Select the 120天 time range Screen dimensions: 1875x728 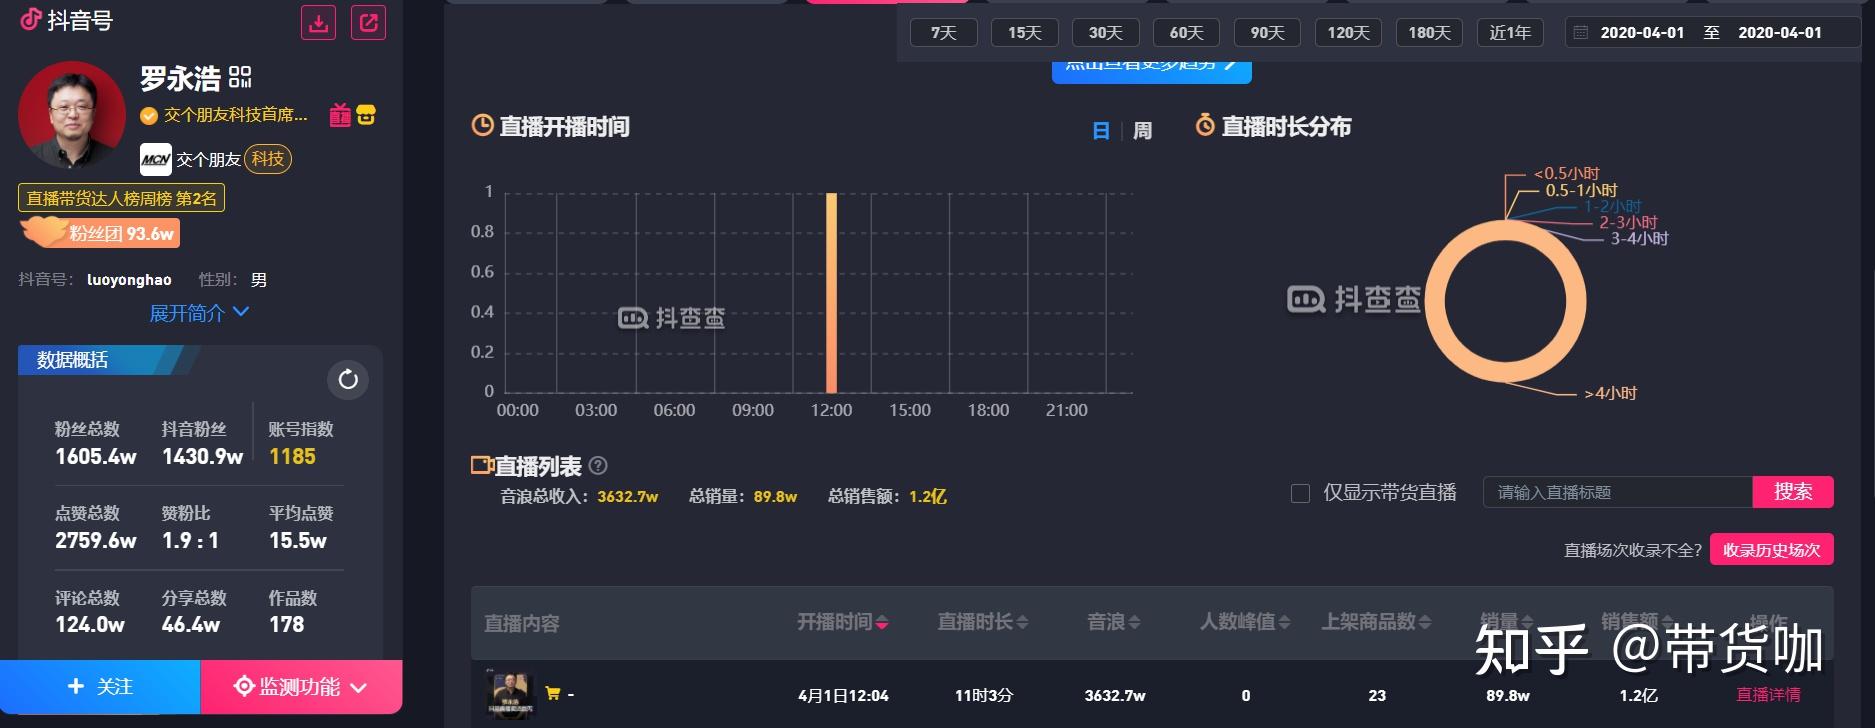point(1348,33)
